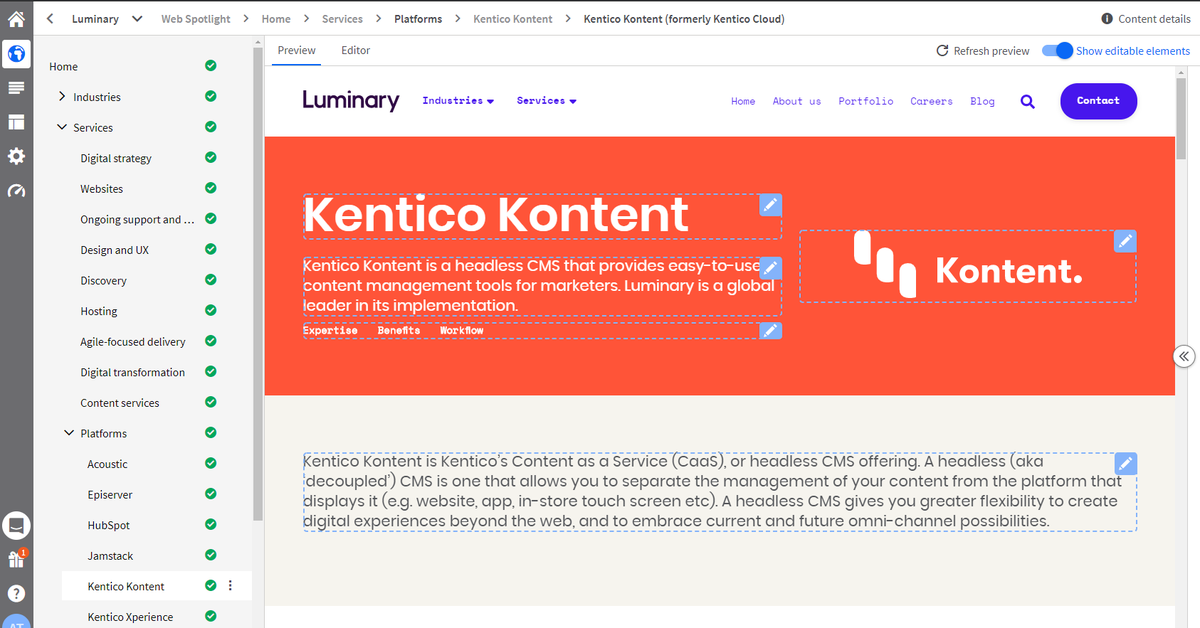This screenshot has height=628, width=1200.
Task: Collapse the page tree panel with the double-chevron arrow
Action: 1184,355
